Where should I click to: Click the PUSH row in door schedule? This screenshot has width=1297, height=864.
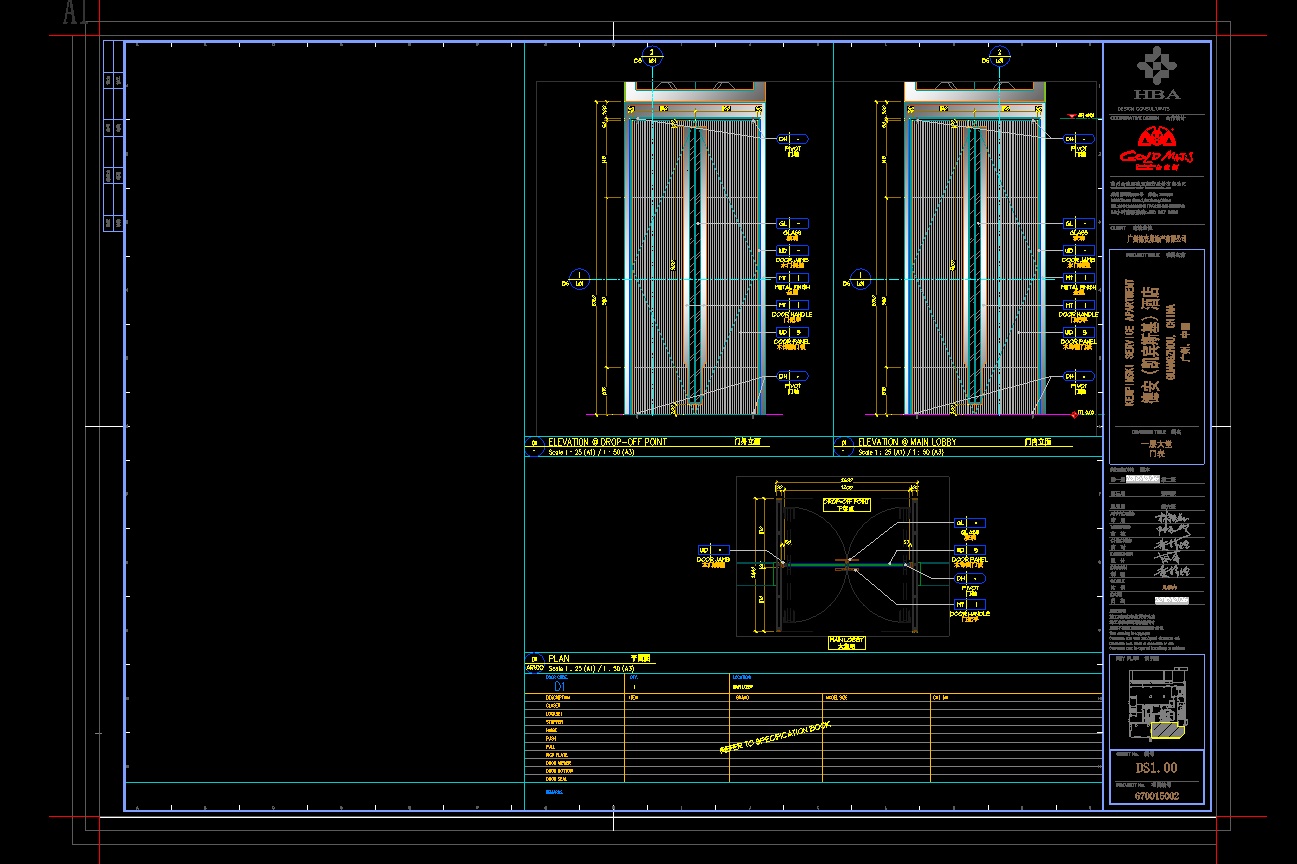(813, 738)
